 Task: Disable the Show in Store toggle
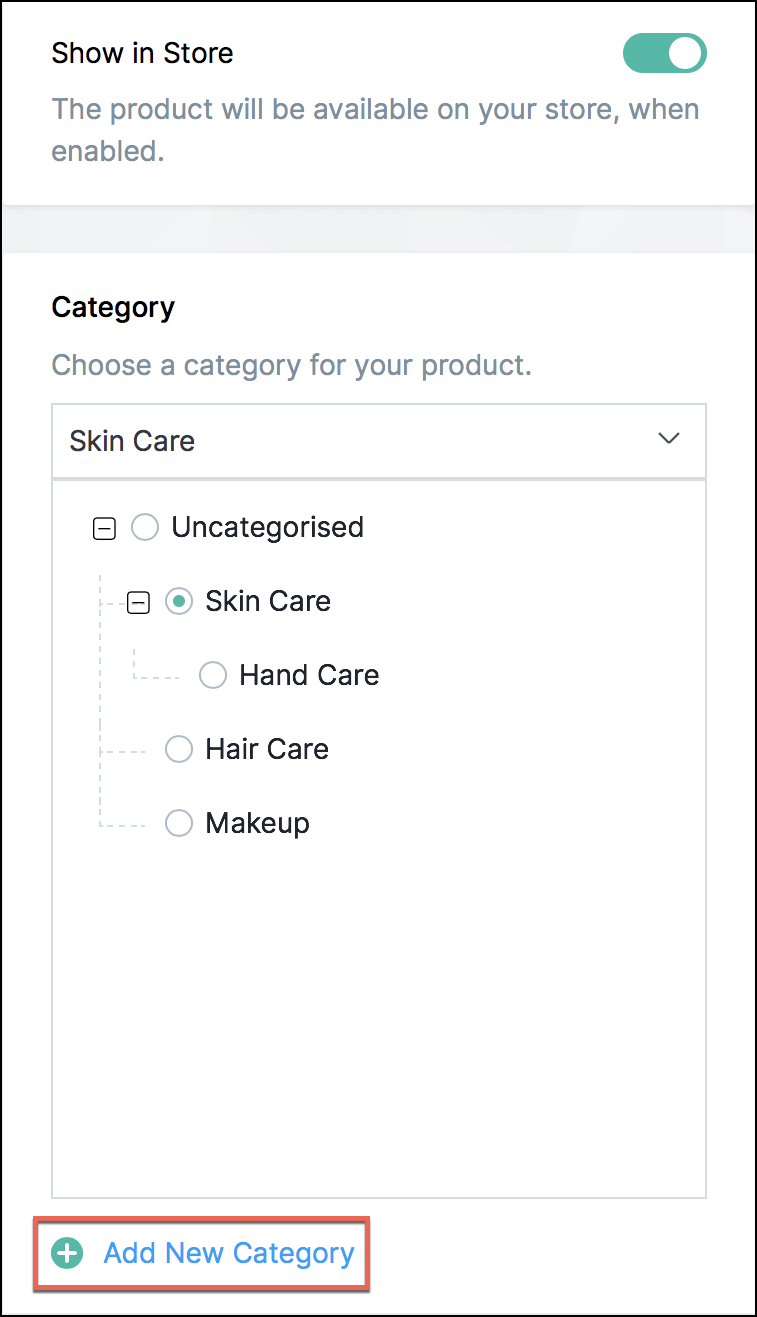point(664,53)
